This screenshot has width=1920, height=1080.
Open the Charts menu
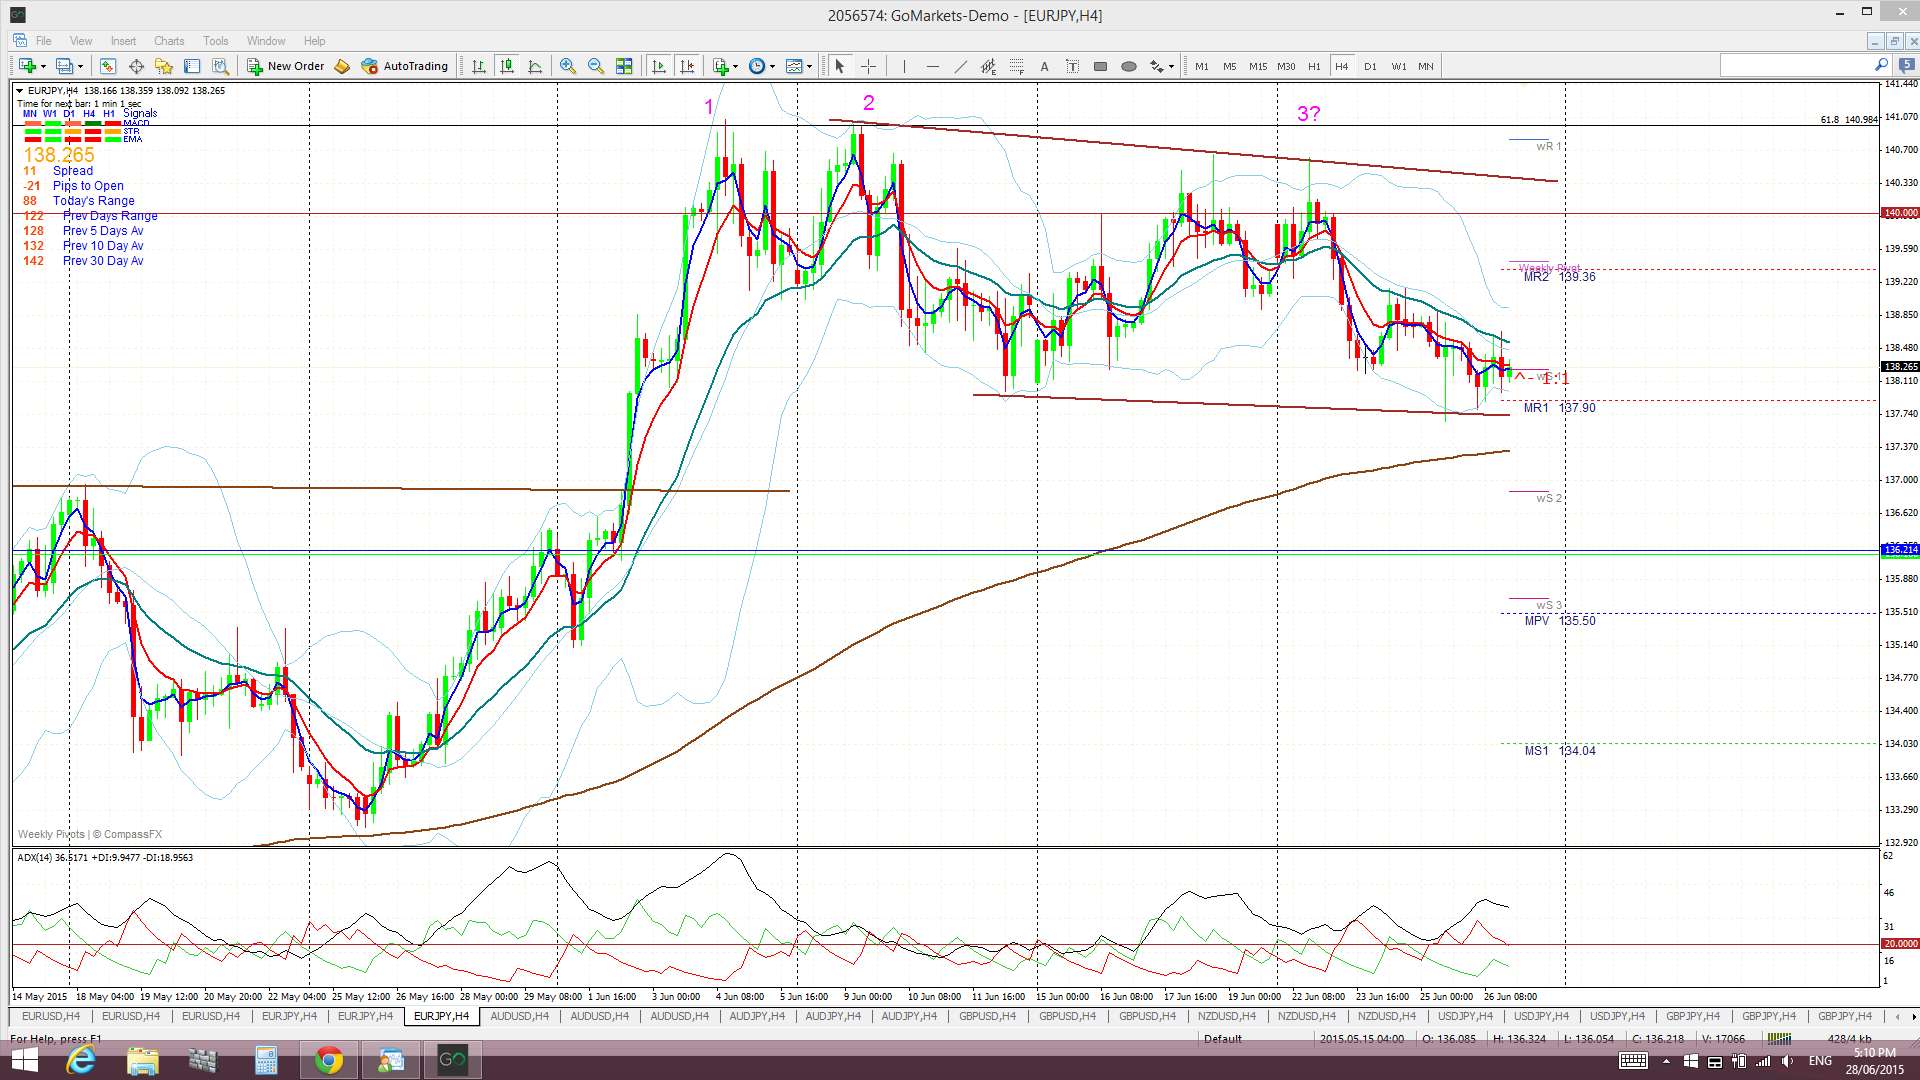click(x=168, y=41)
